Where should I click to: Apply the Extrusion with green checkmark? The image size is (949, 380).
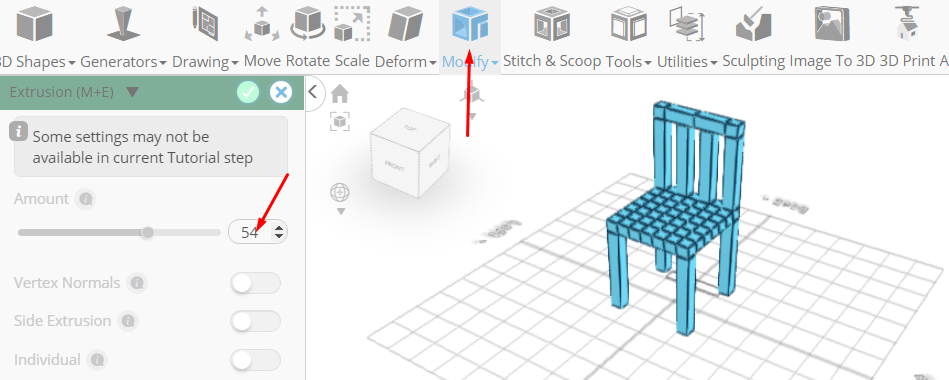248,93
